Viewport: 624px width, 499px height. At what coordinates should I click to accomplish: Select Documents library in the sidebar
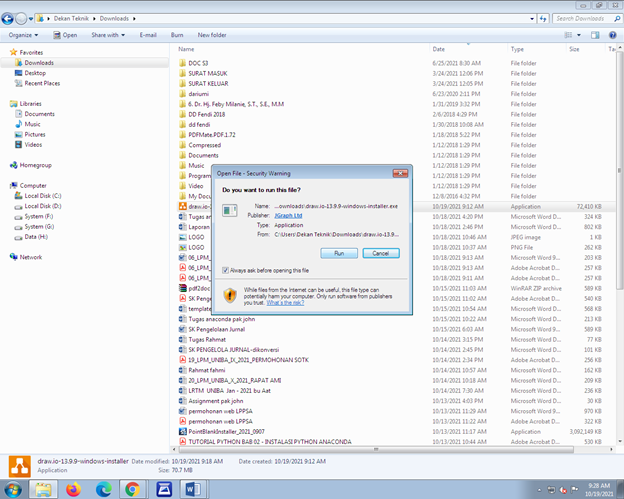tap(39, 114)
